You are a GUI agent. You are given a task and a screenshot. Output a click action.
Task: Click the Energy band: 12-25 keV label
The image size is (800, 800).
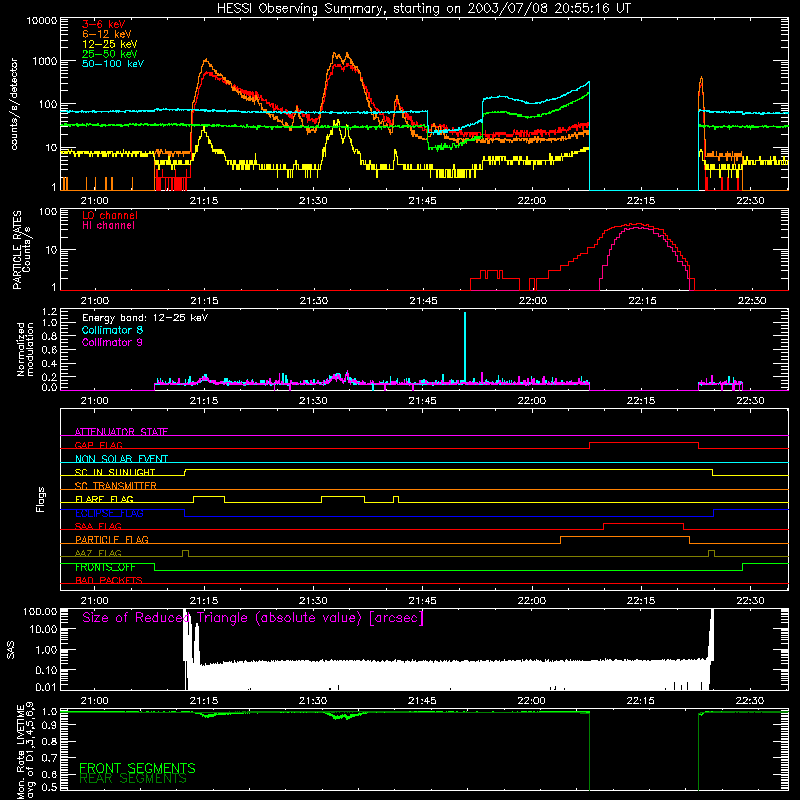click(x=145, y=318)
